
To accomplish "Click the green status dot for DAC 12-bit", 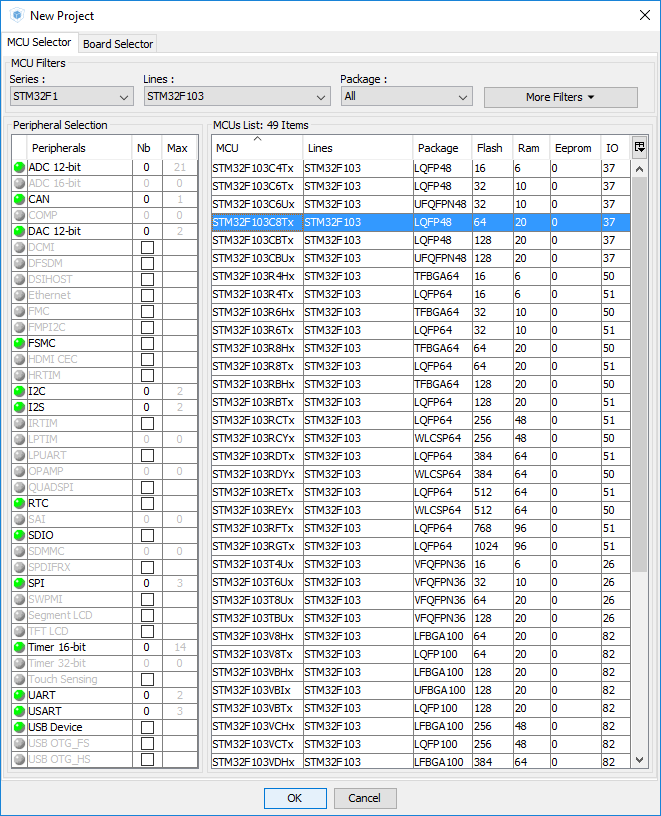I will point(19,231).
